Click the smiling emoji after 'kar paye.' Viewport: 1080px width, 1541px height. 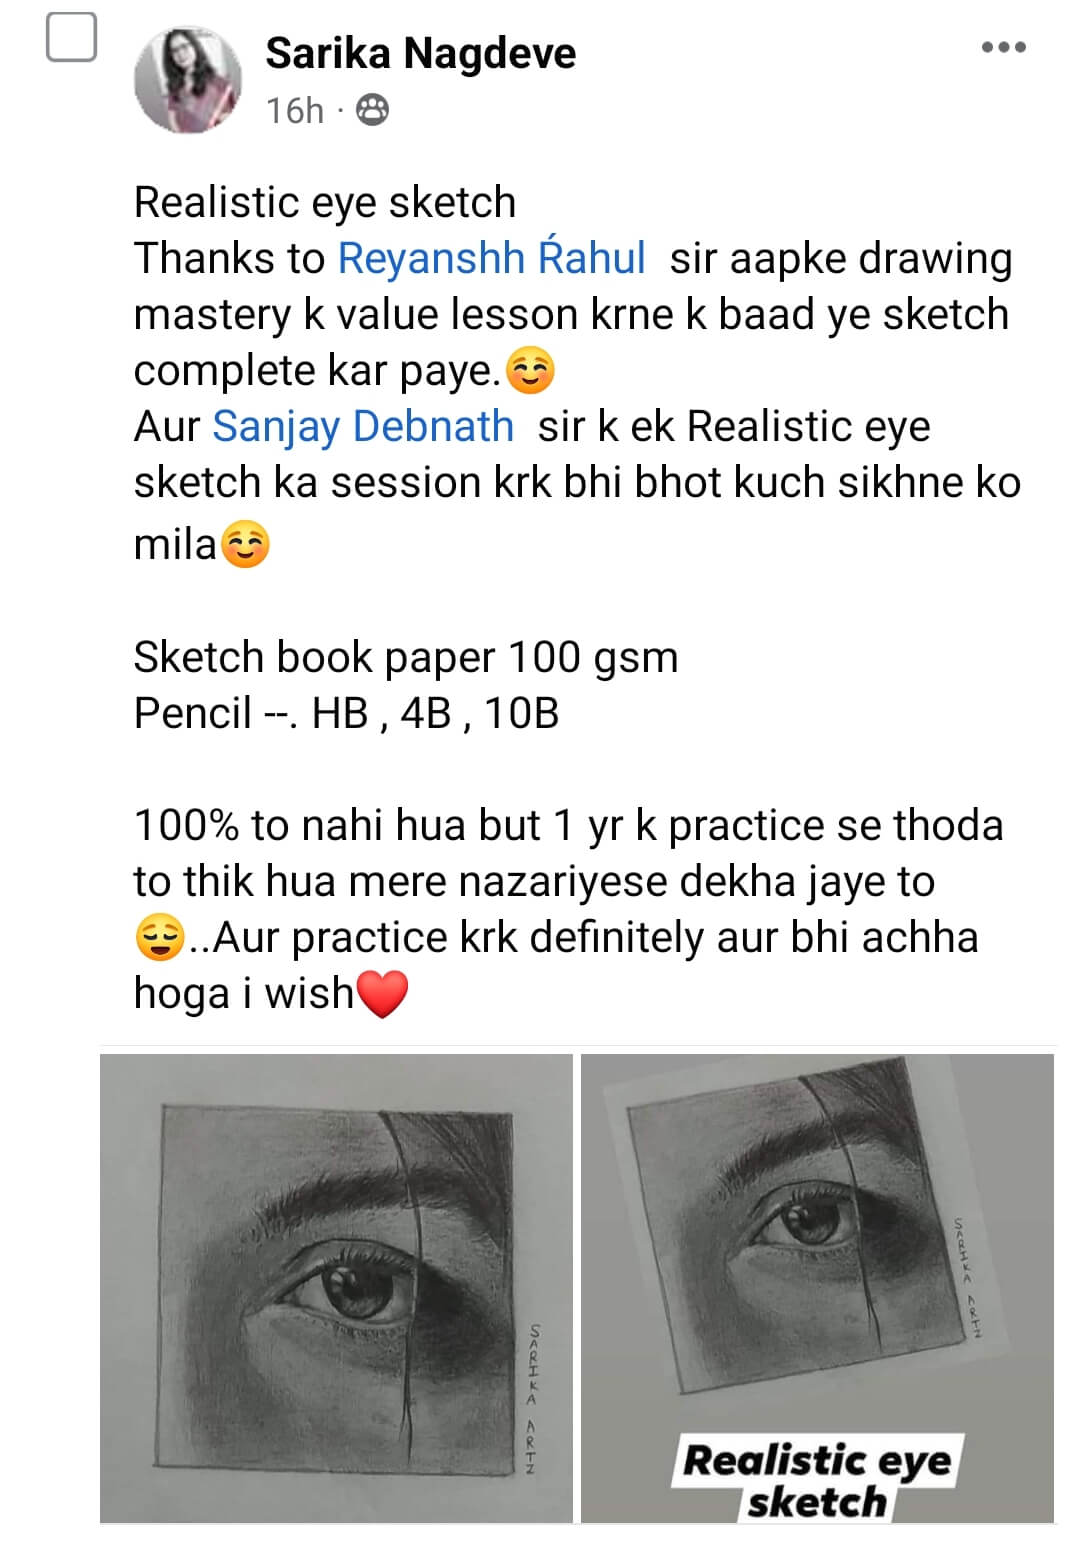530,371
